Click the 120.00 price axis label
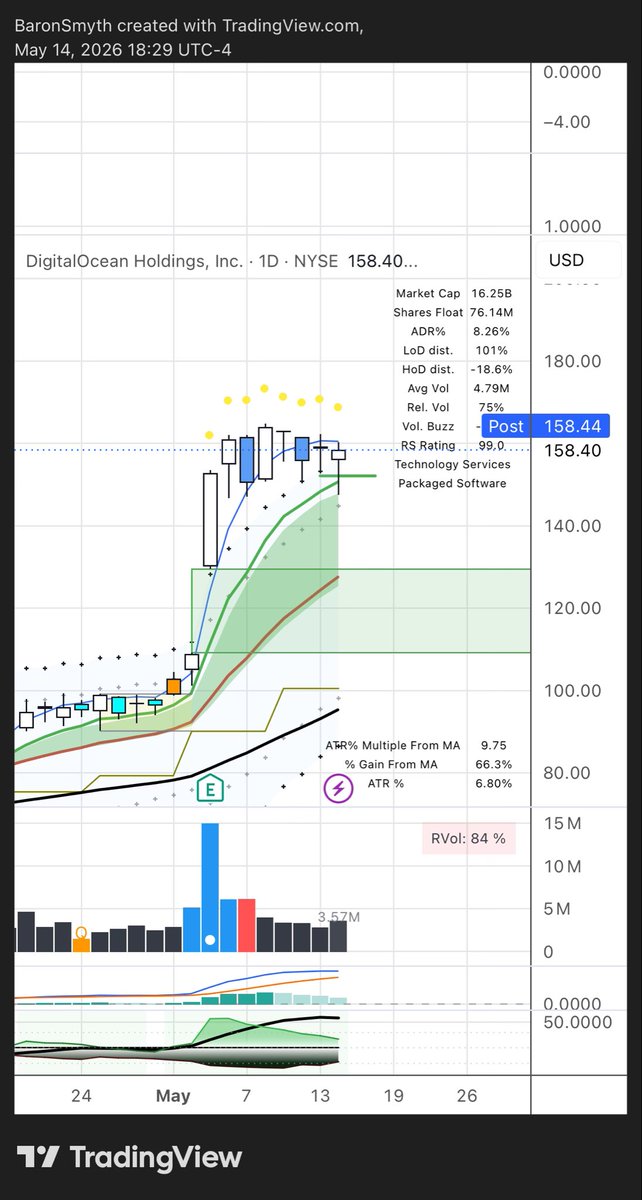 click(572, 608)
